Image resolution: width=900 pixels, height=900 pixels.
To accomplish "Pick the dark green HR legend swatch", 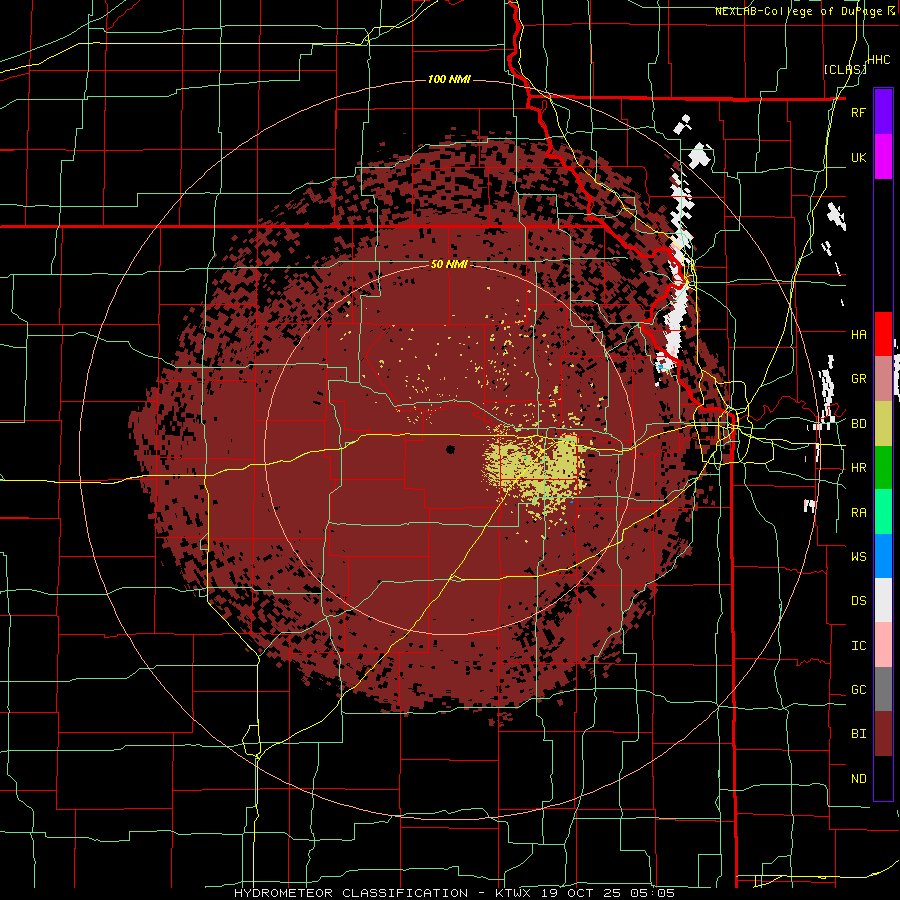I will (883, 468).
